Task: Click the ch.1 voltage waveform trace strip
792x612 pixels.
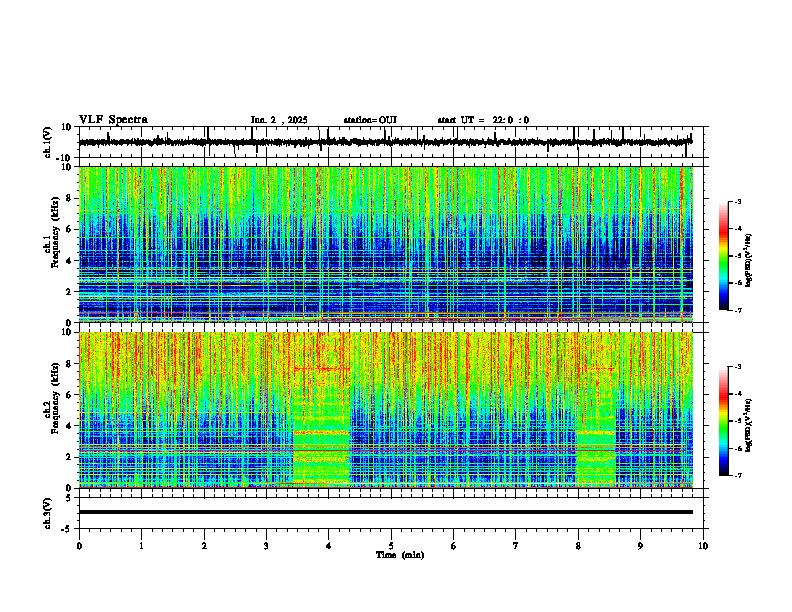Action: (385, 142)
